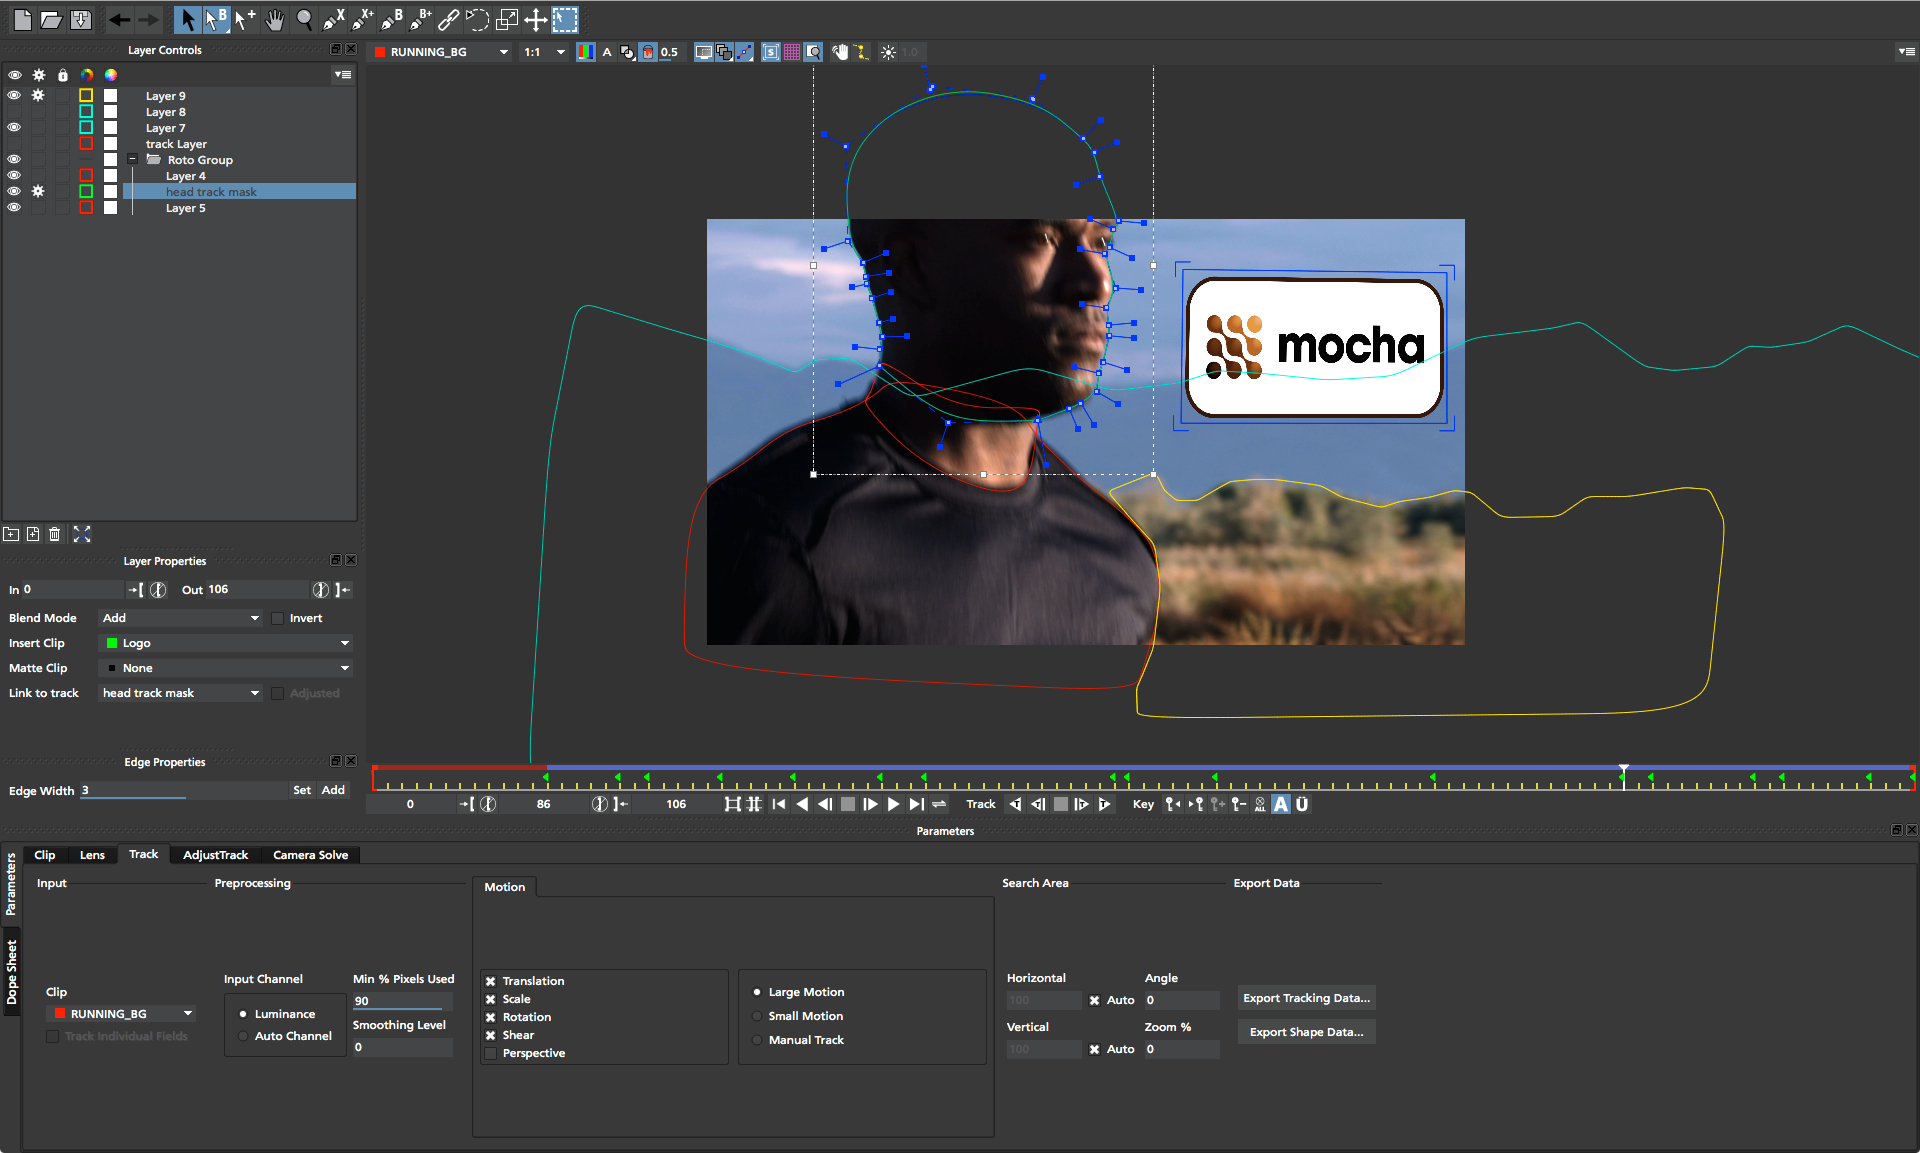The height and width of the screenshot is (1153, 1920).
Task: Click Export Shape Data button
Action: pos(1303,1031)
